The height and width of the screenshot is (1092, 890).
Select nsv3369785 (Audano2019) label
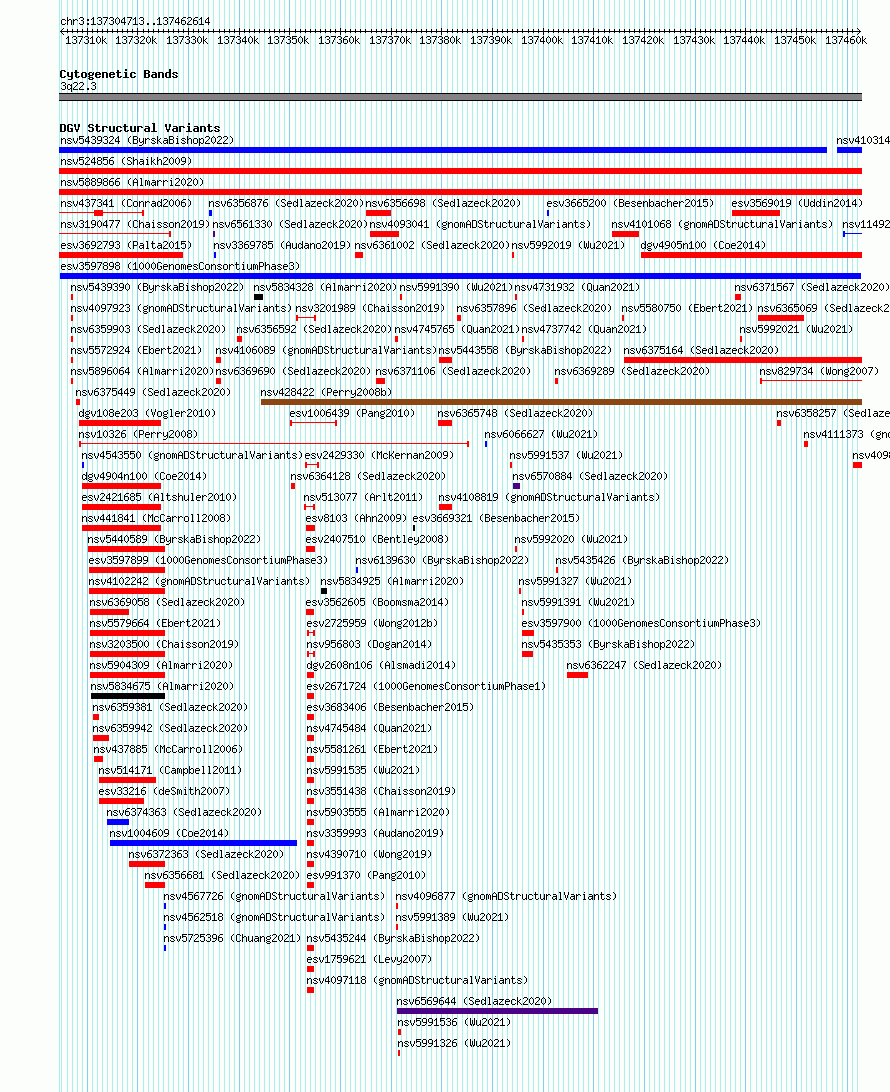pyautogui.click(x=282, y=245)
